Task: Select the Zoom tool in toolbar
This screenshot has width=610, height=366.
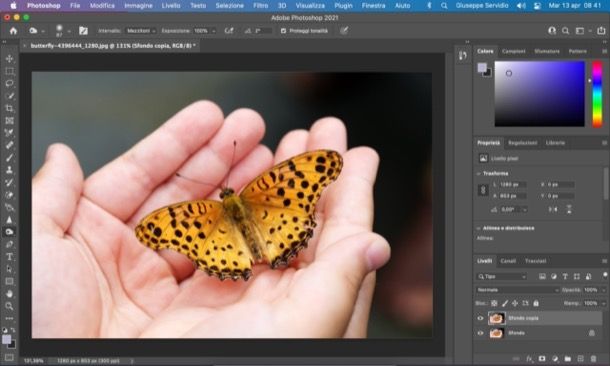Action: point(9,306)
